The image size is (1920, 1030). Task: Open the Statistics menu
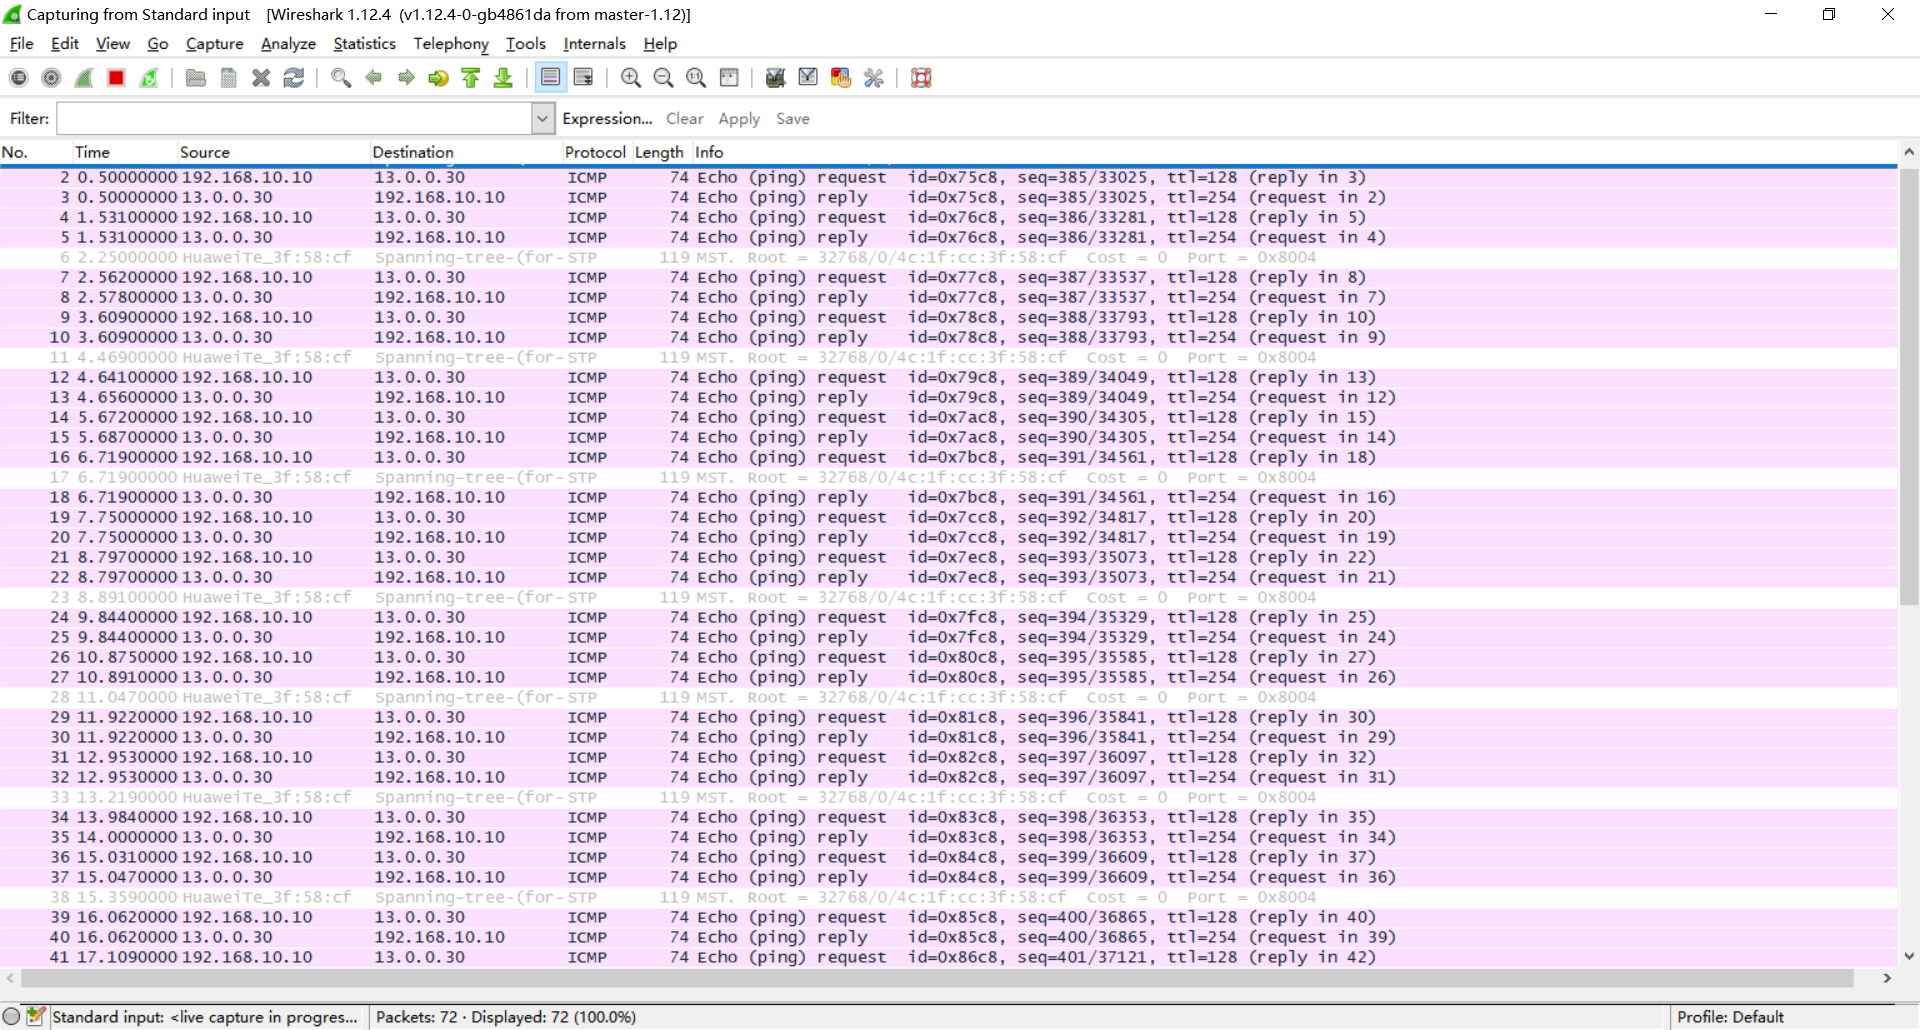point(365,44)
